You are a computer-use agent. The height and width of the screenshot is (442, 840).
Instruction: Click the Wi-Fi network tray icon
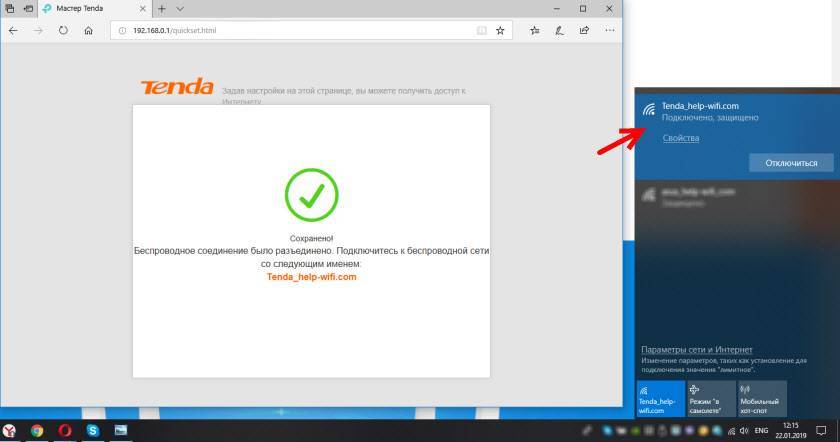[732, 431]
